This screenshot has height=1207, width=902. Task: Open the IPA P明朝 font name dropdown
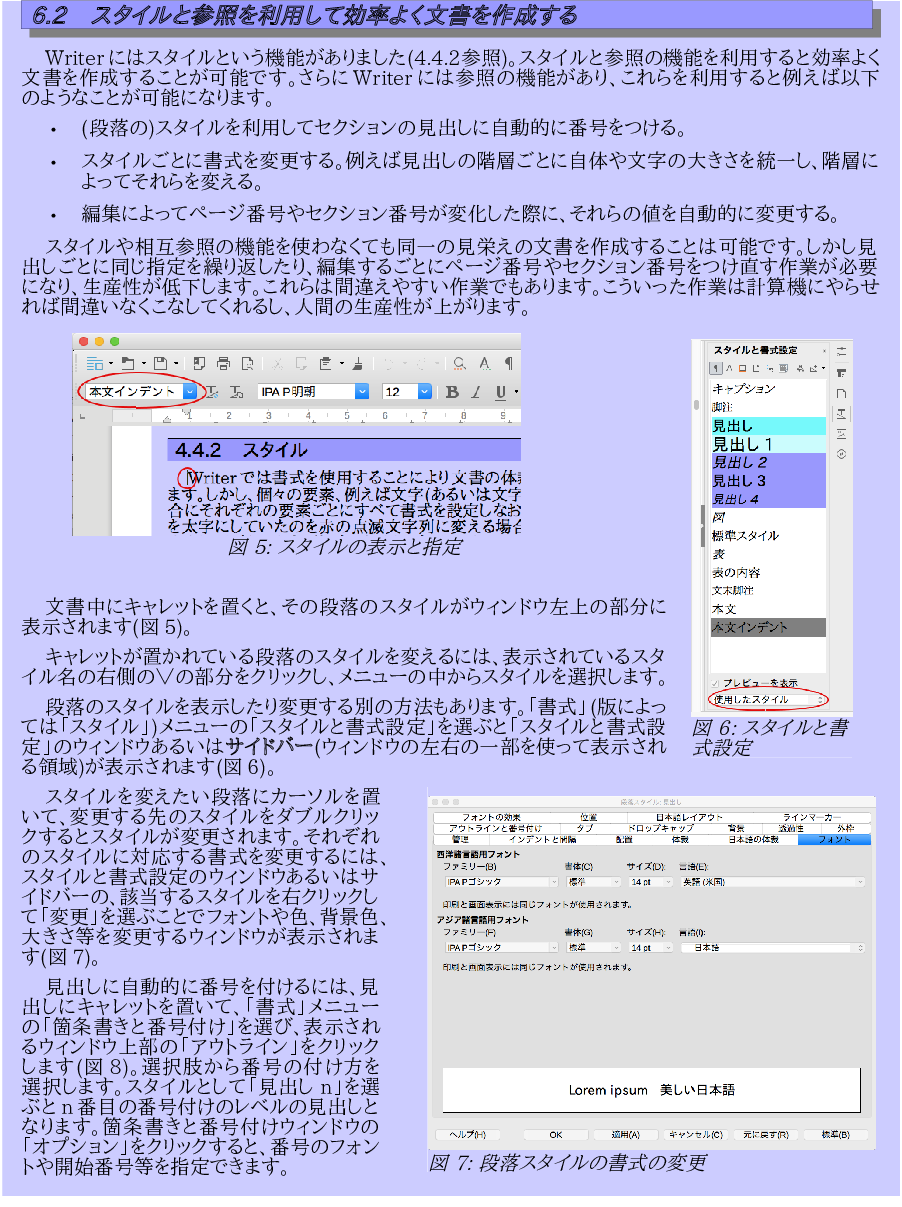pyautogui.click(x=362, y=392)
